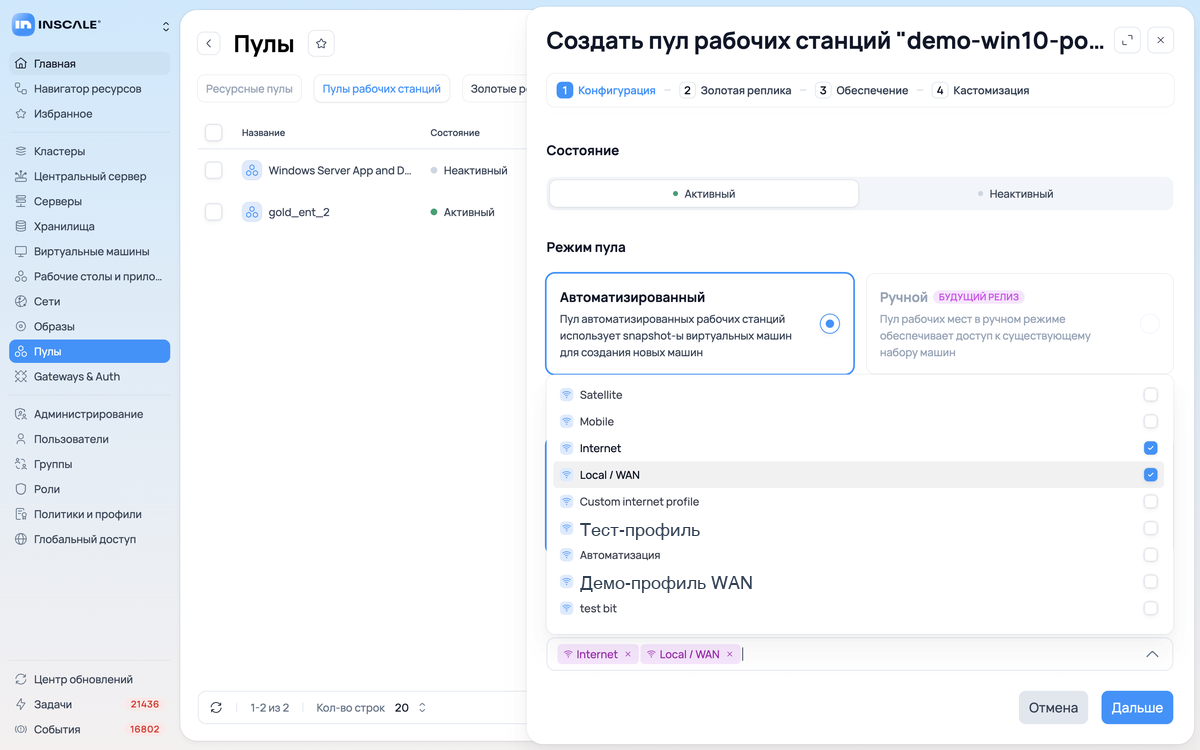Select the Windows Server App row checkbox
This screenshot has height=750, width=1200.
point(213,170)
